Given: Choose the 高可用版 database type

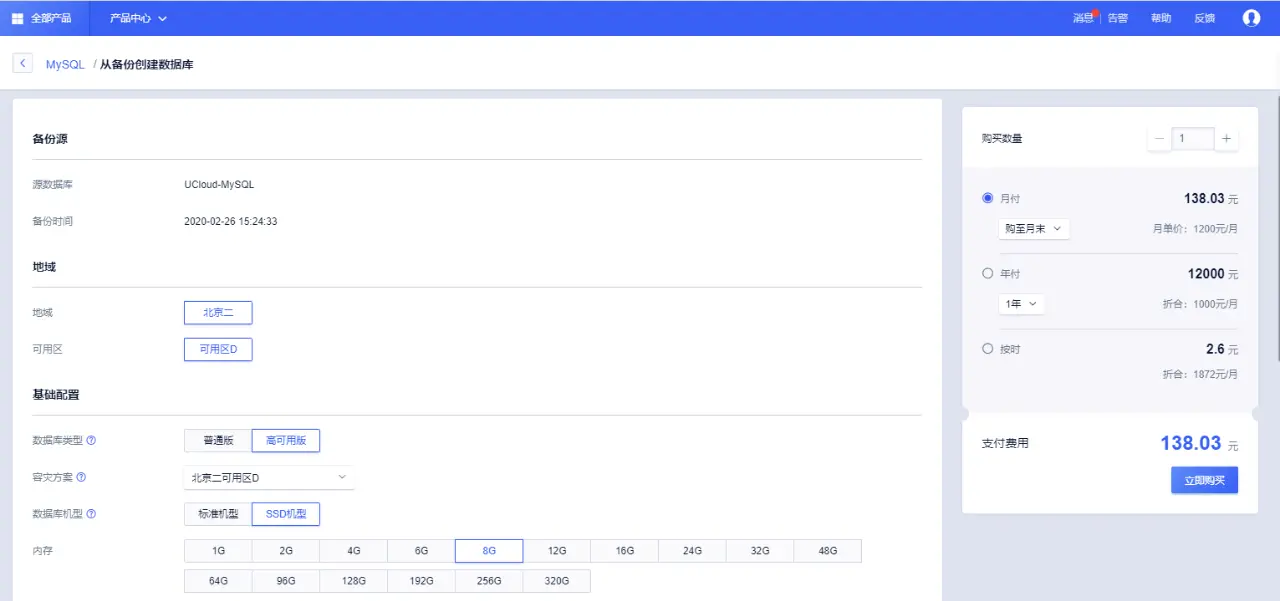Looking at the screenshot, I should pyautogui.click(x=286, y=441).
